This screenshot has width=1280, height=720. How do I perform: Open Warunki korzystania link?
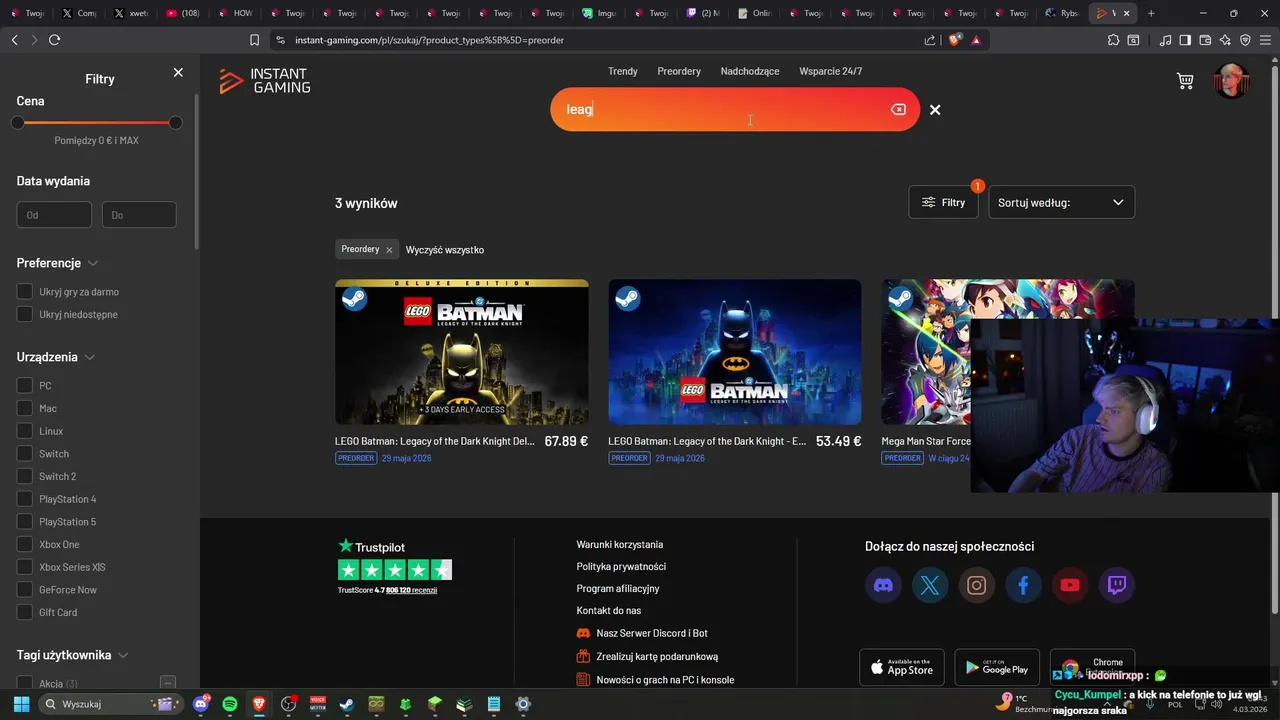pyautogui.click(x=619, y=545)
